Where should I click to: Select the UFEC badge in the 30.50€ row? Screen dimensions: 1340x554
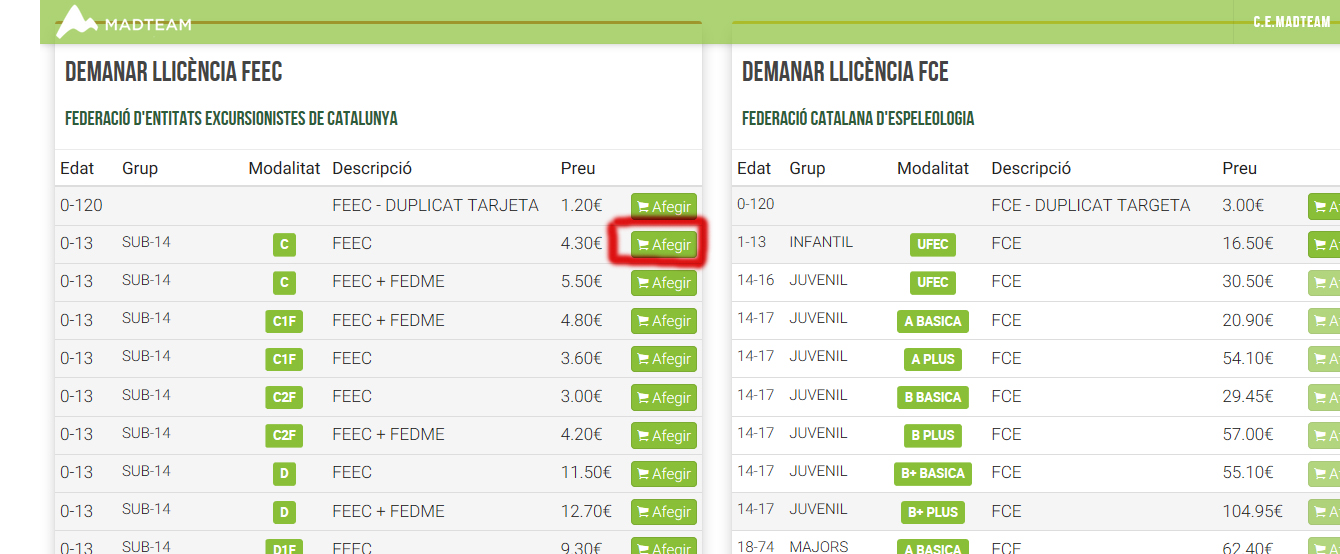[x=933, y=282]
